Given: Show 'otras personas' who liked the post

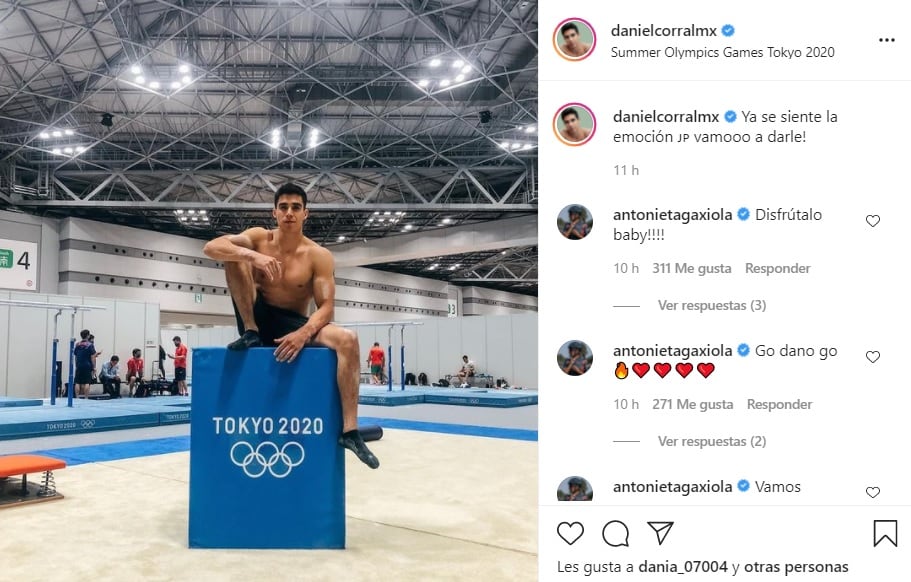Looking at the screenshot, I should [x=796, y=566].
